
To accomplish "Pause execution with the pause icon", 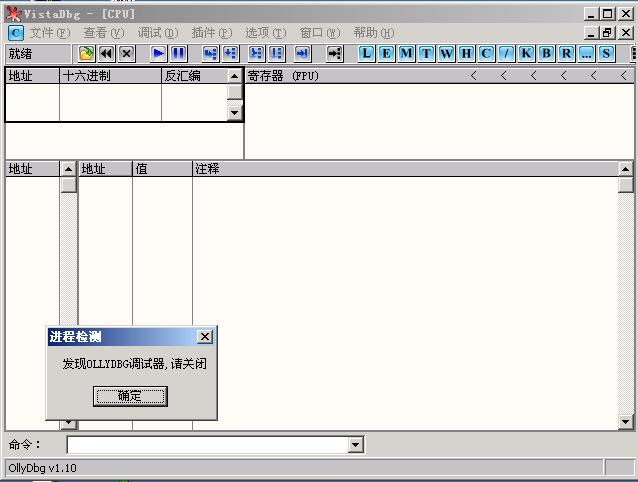I will 179,53.
